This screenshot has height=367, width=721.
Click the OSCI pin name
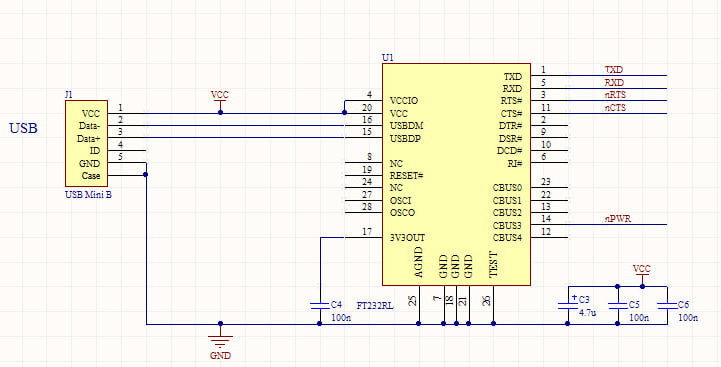click(401, 201)
